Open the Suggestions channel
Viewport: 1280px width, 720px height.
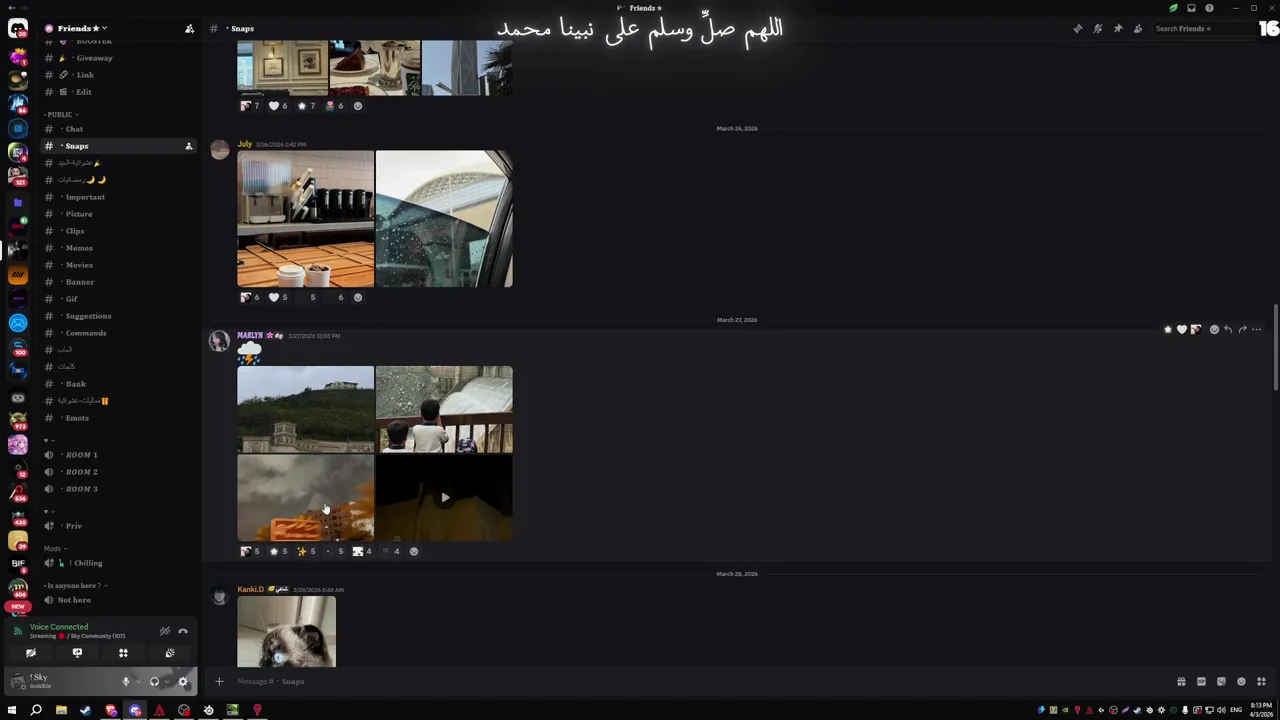click(118, 316)
